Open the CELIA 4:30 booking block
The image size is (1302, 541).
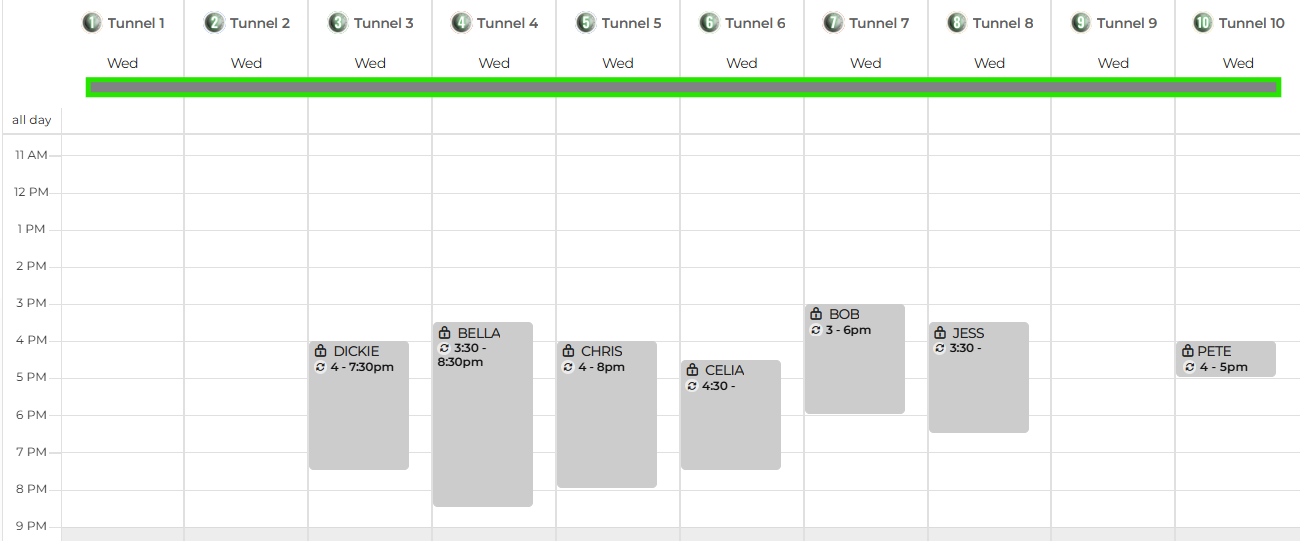tap(731, 415)
